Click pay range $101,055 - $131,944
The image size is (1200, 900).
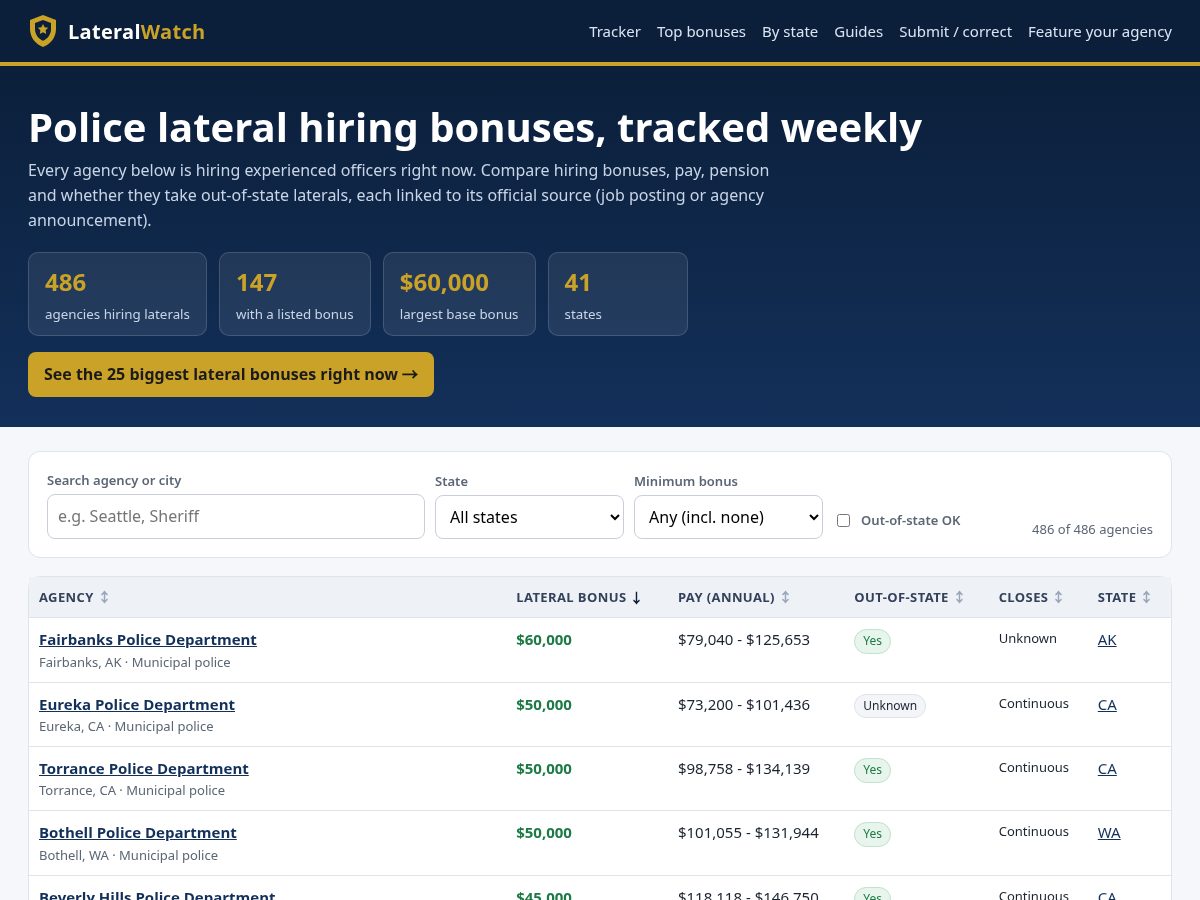coord(748,832)
